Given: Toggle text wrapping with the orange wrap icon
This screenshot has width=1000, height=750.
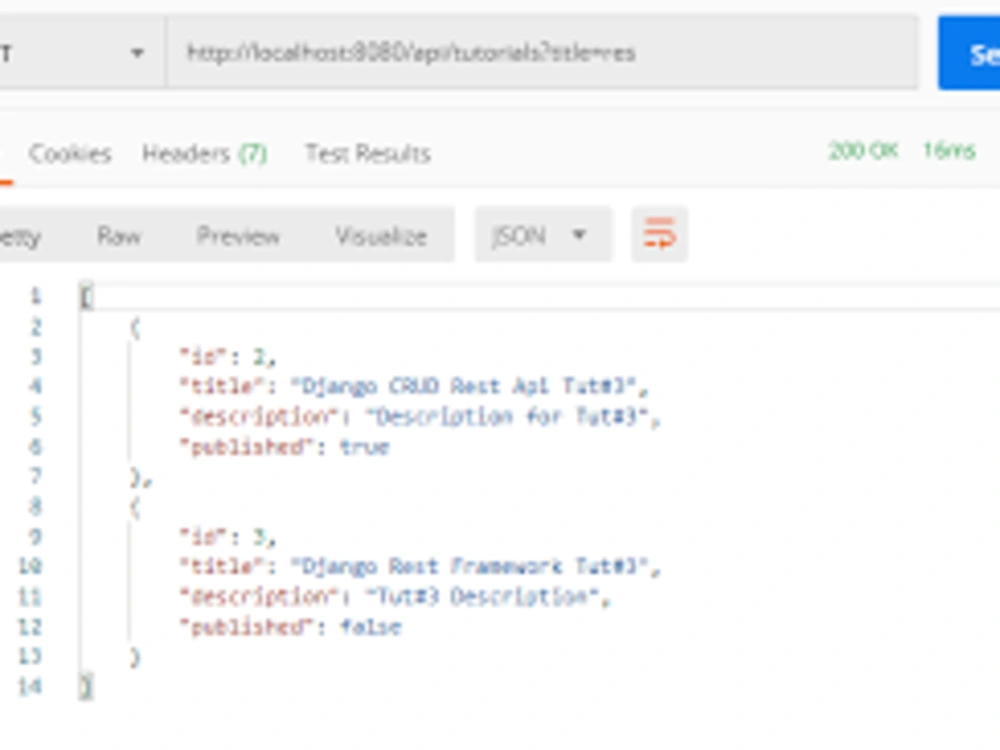Looking at the screenshot, I should 660,235.
